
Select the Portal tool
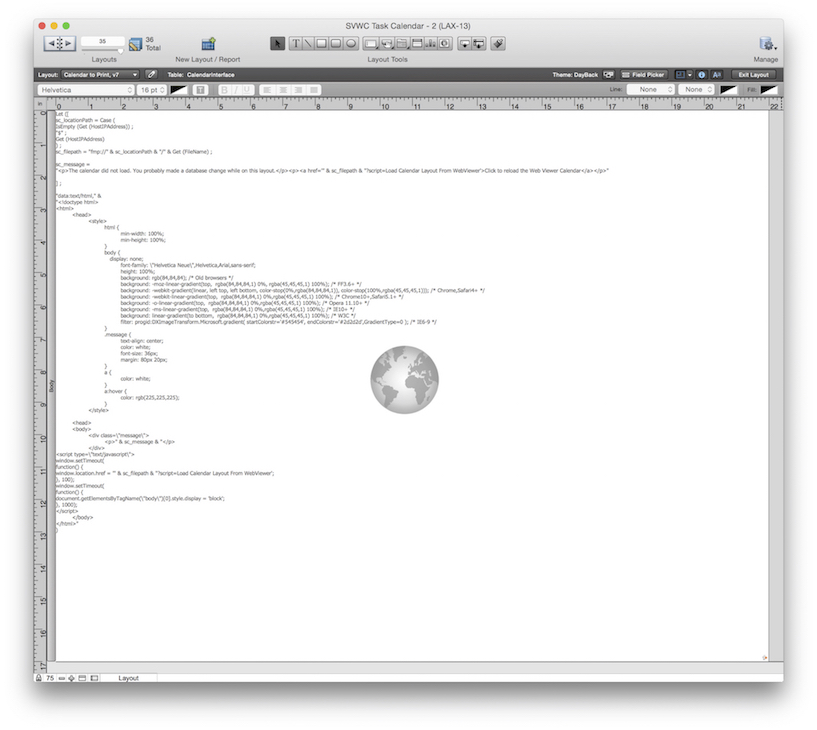click(416, 44)
